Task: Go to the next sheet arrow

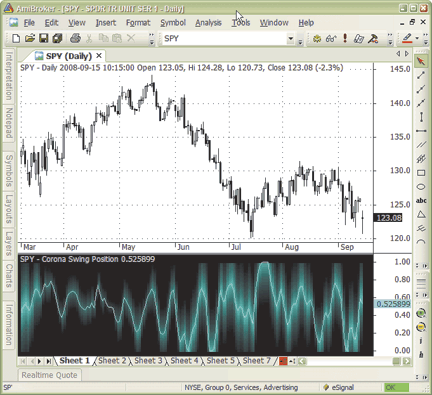Action: point(39,361)
